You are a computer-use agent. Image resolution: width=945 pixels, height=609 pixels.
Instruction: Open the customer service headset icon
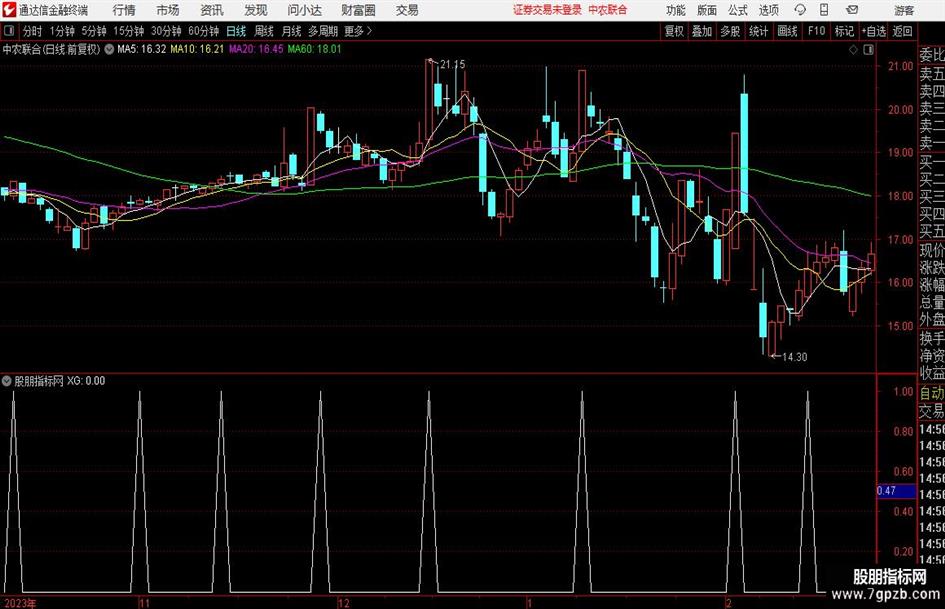800,10
